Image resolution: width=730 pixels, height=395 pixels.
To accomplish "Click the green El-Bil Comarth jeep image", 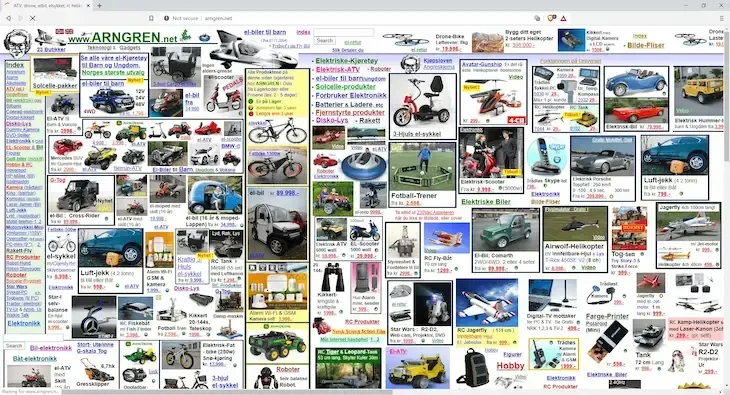I will (505, 230).
